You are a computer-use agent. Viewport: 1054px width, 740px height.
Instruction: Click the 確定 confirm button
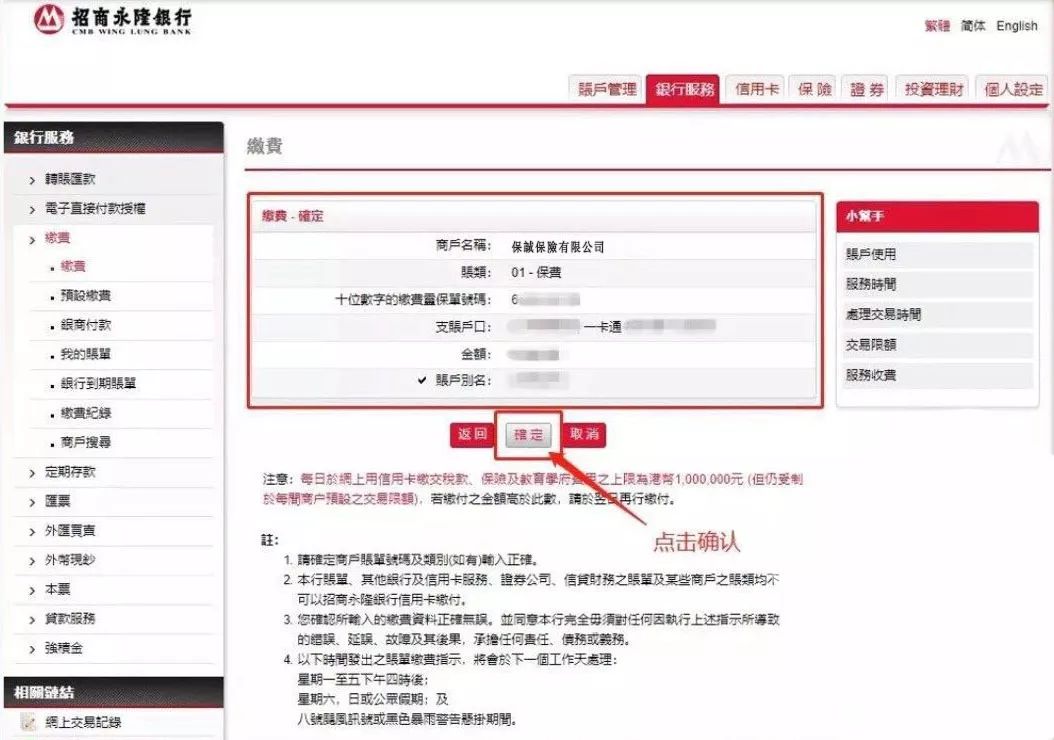coord(528,435)
